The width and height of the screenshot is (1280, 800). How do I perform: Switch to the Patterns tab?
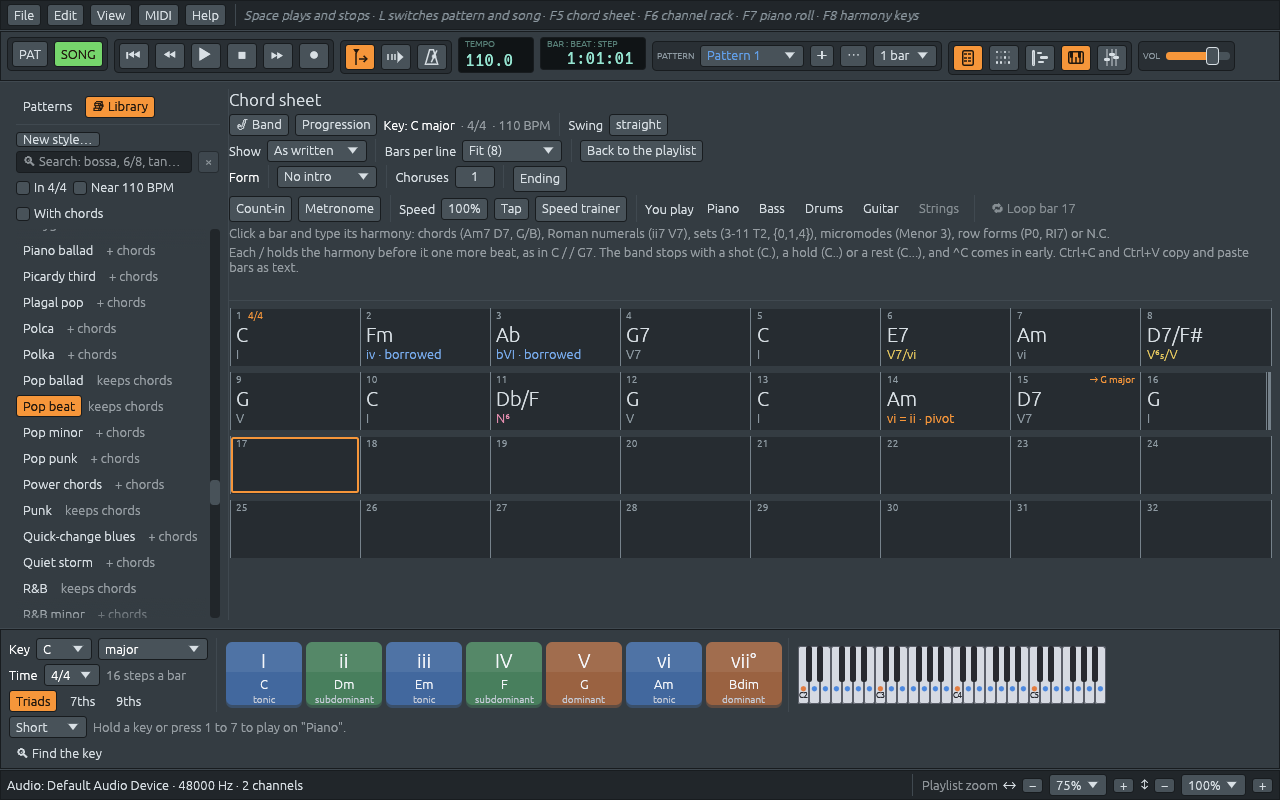[x=48, y=107]
